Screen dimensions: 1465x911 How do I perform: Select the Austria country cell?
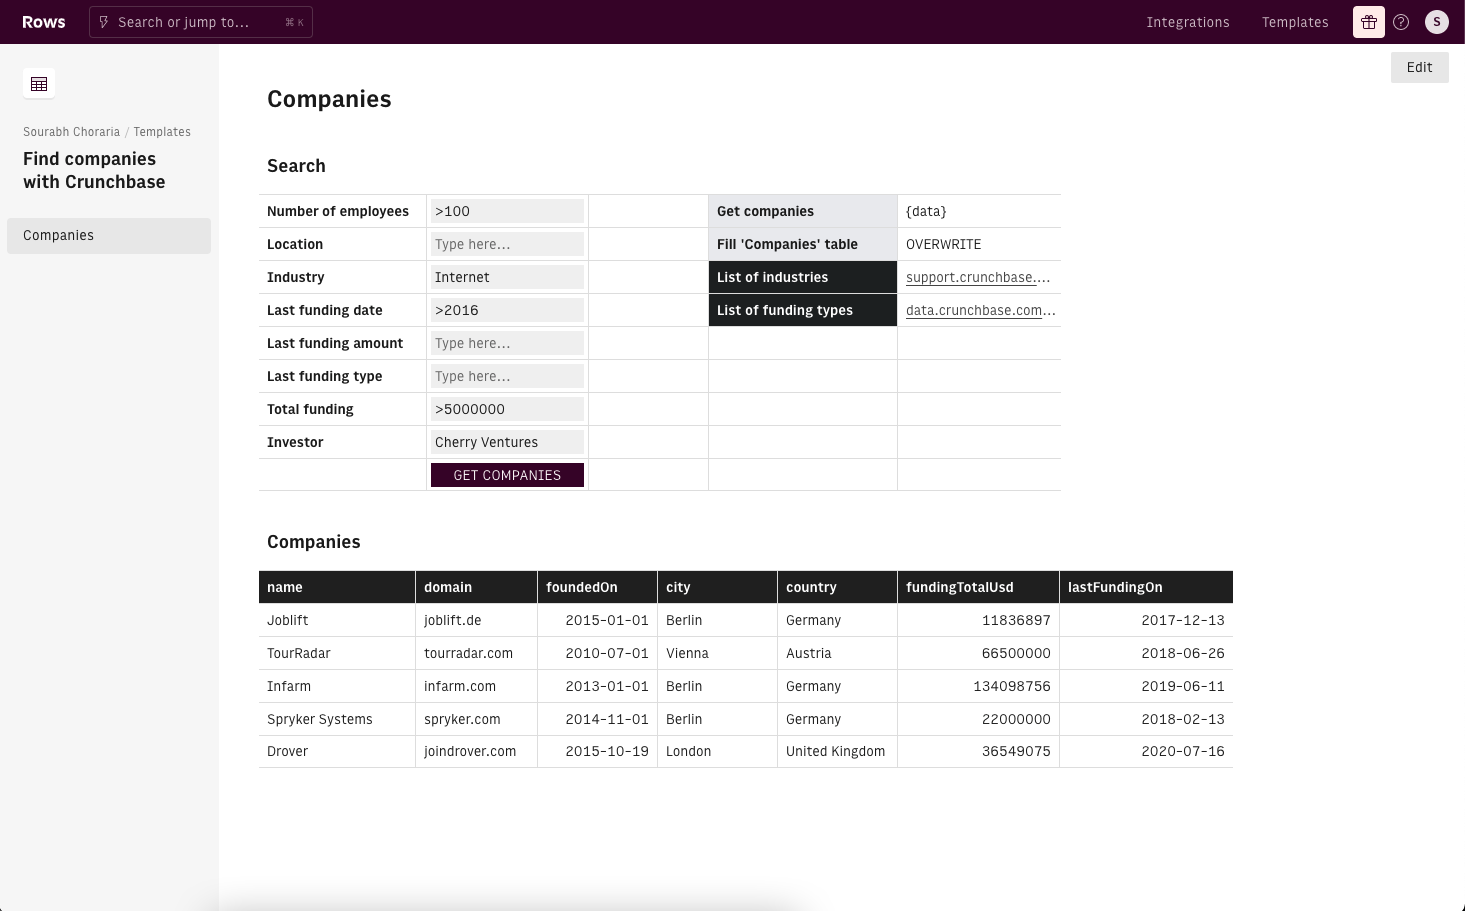click(x=837, y=653)
